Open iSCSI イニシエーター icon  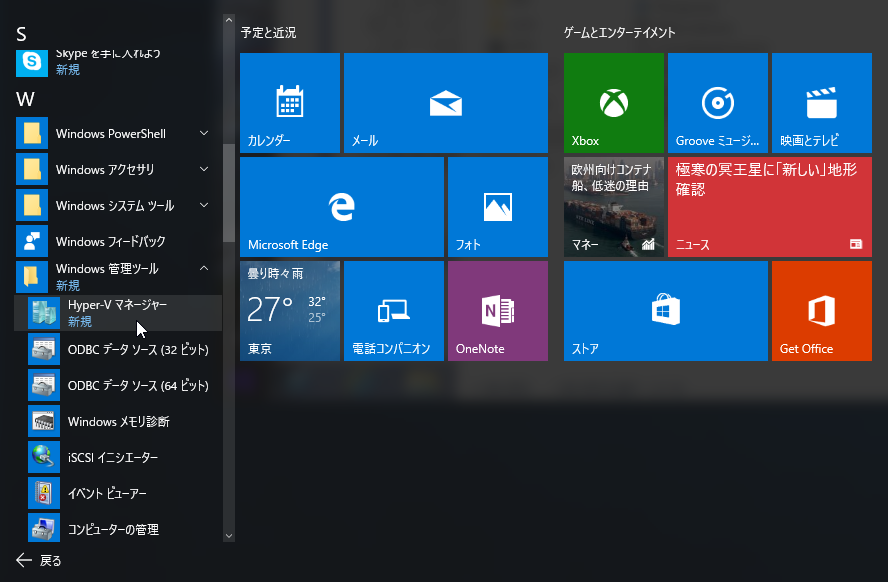click(44, 457)
